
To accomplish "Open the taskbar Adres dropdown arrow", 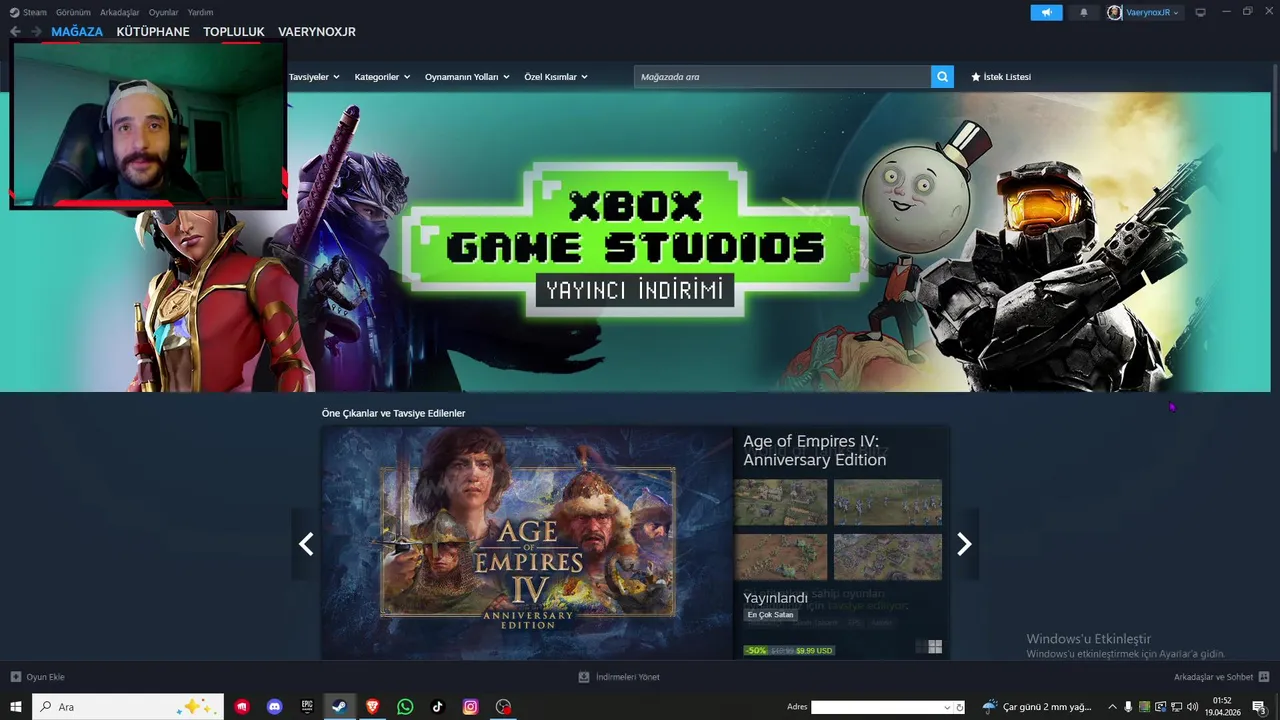I will point(947,707).
